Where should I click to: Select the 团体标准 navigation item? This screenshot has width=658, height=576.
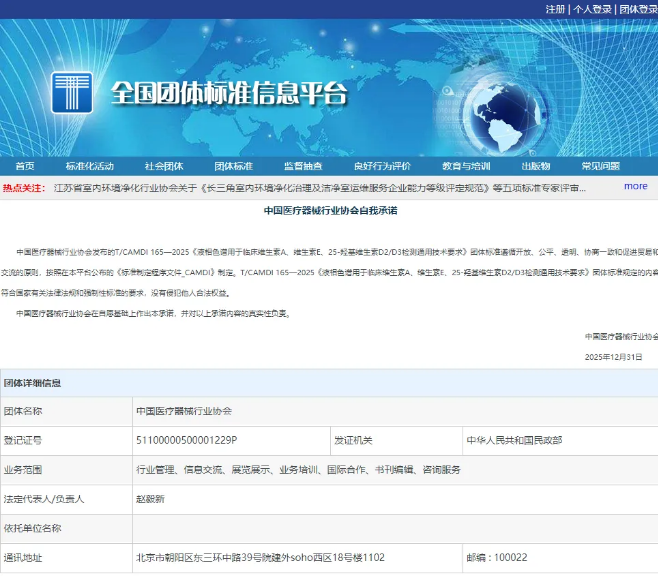coord(233,166)
